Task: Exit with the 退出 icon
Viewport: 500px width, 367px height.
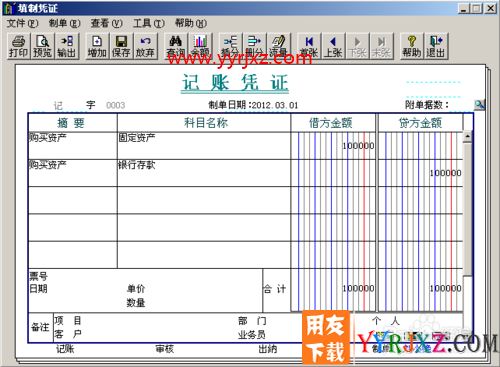Action: pyautogui.click(x=436, y=46)
